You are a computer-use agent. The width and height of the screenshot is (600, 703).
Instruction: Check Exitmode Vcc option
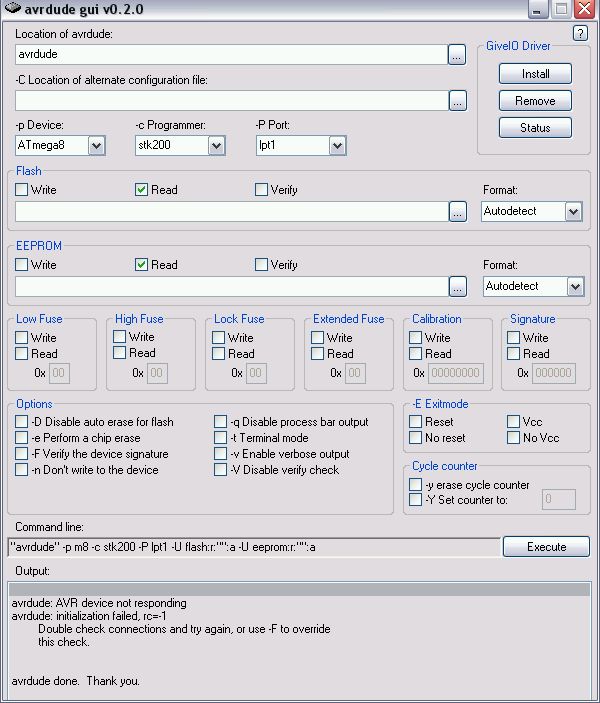(513, 421)
